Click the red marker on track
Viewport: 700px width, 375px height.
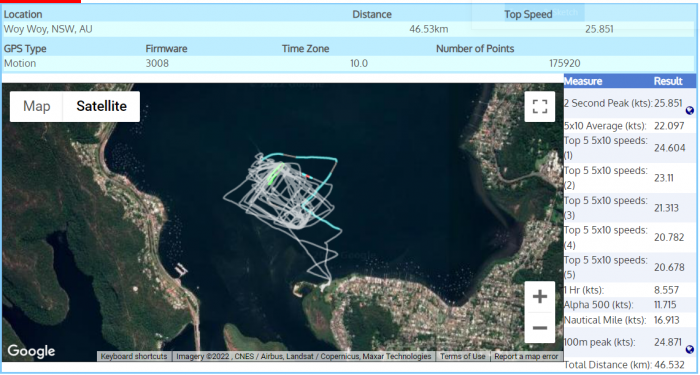pos(307,176)
